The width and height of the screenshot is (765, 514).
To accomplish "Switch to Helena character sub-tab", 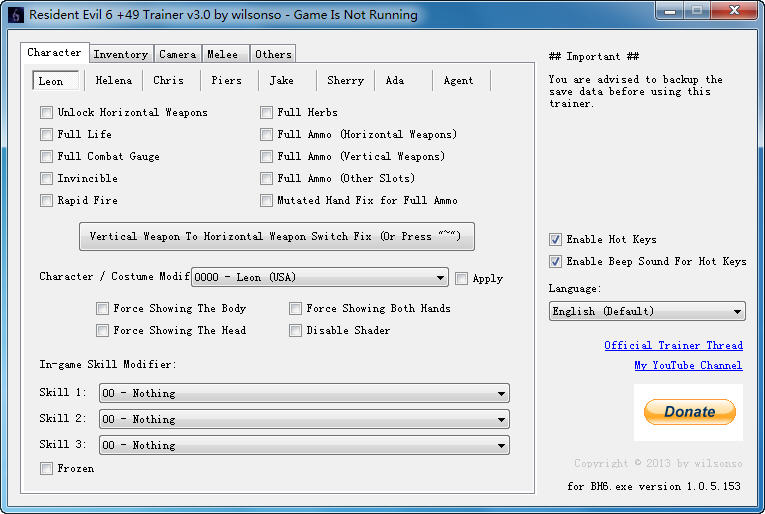I will [x=114, y=80].
